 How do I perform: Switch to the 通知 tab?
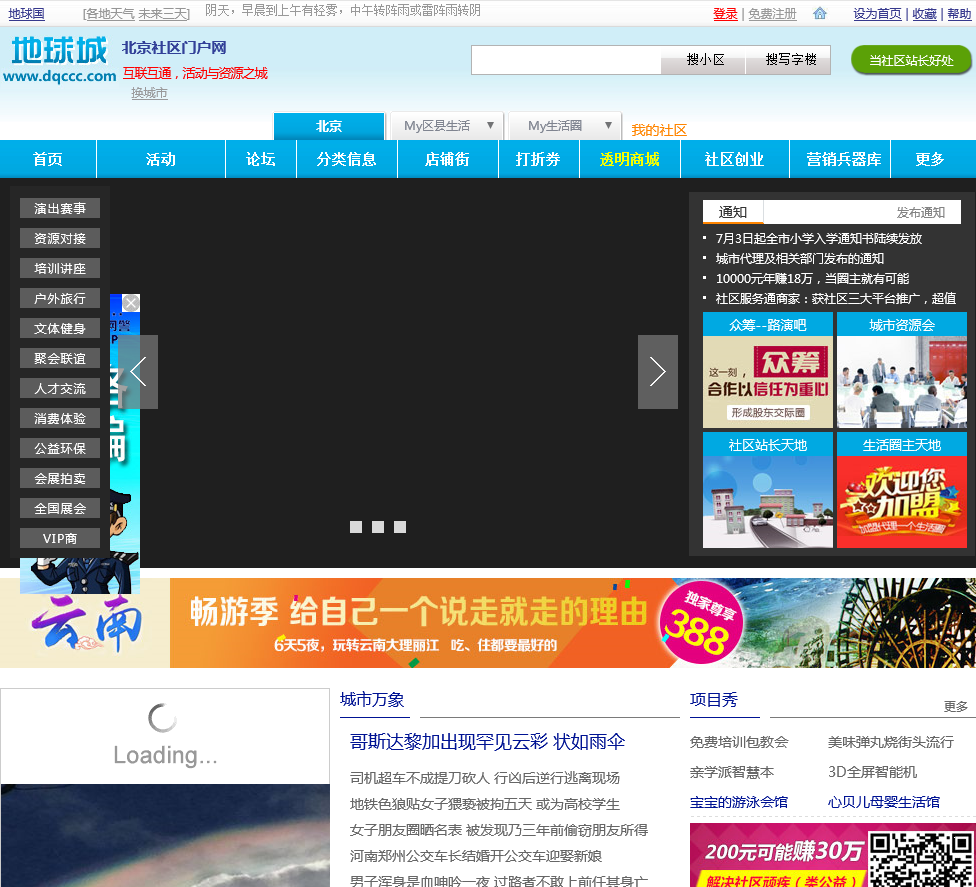[733, 212]
